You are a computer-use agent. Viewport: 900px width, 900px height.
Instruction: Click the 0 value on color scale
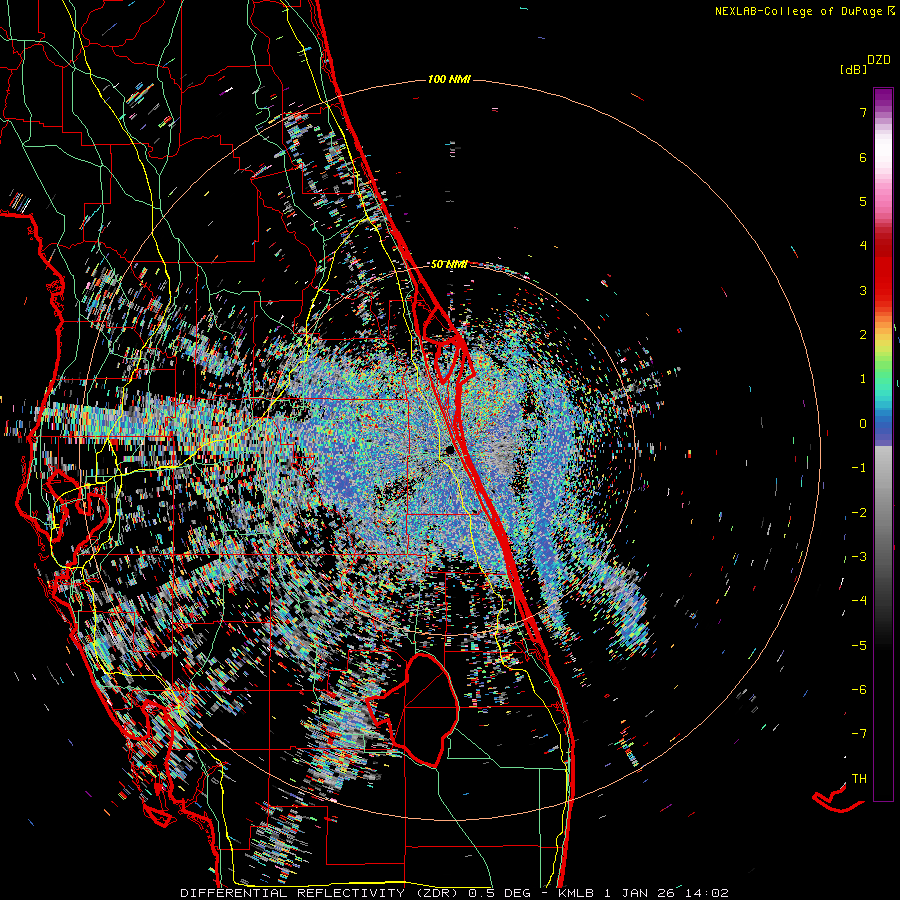[863, 424]
